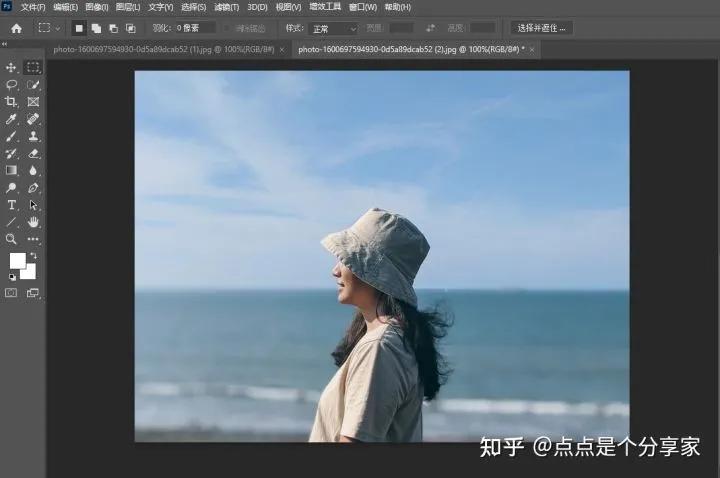Switch to the (2).jpg document tab
This screenshot has height=478, width=720.
pyautogui.click(x=411, y=50)
